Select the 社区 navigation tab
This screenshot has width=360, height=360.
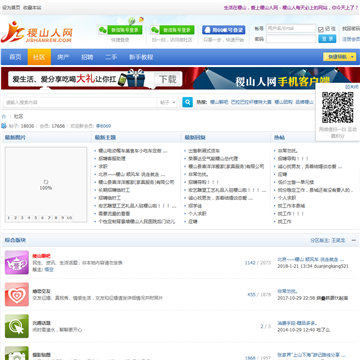[x=39, y=57]
